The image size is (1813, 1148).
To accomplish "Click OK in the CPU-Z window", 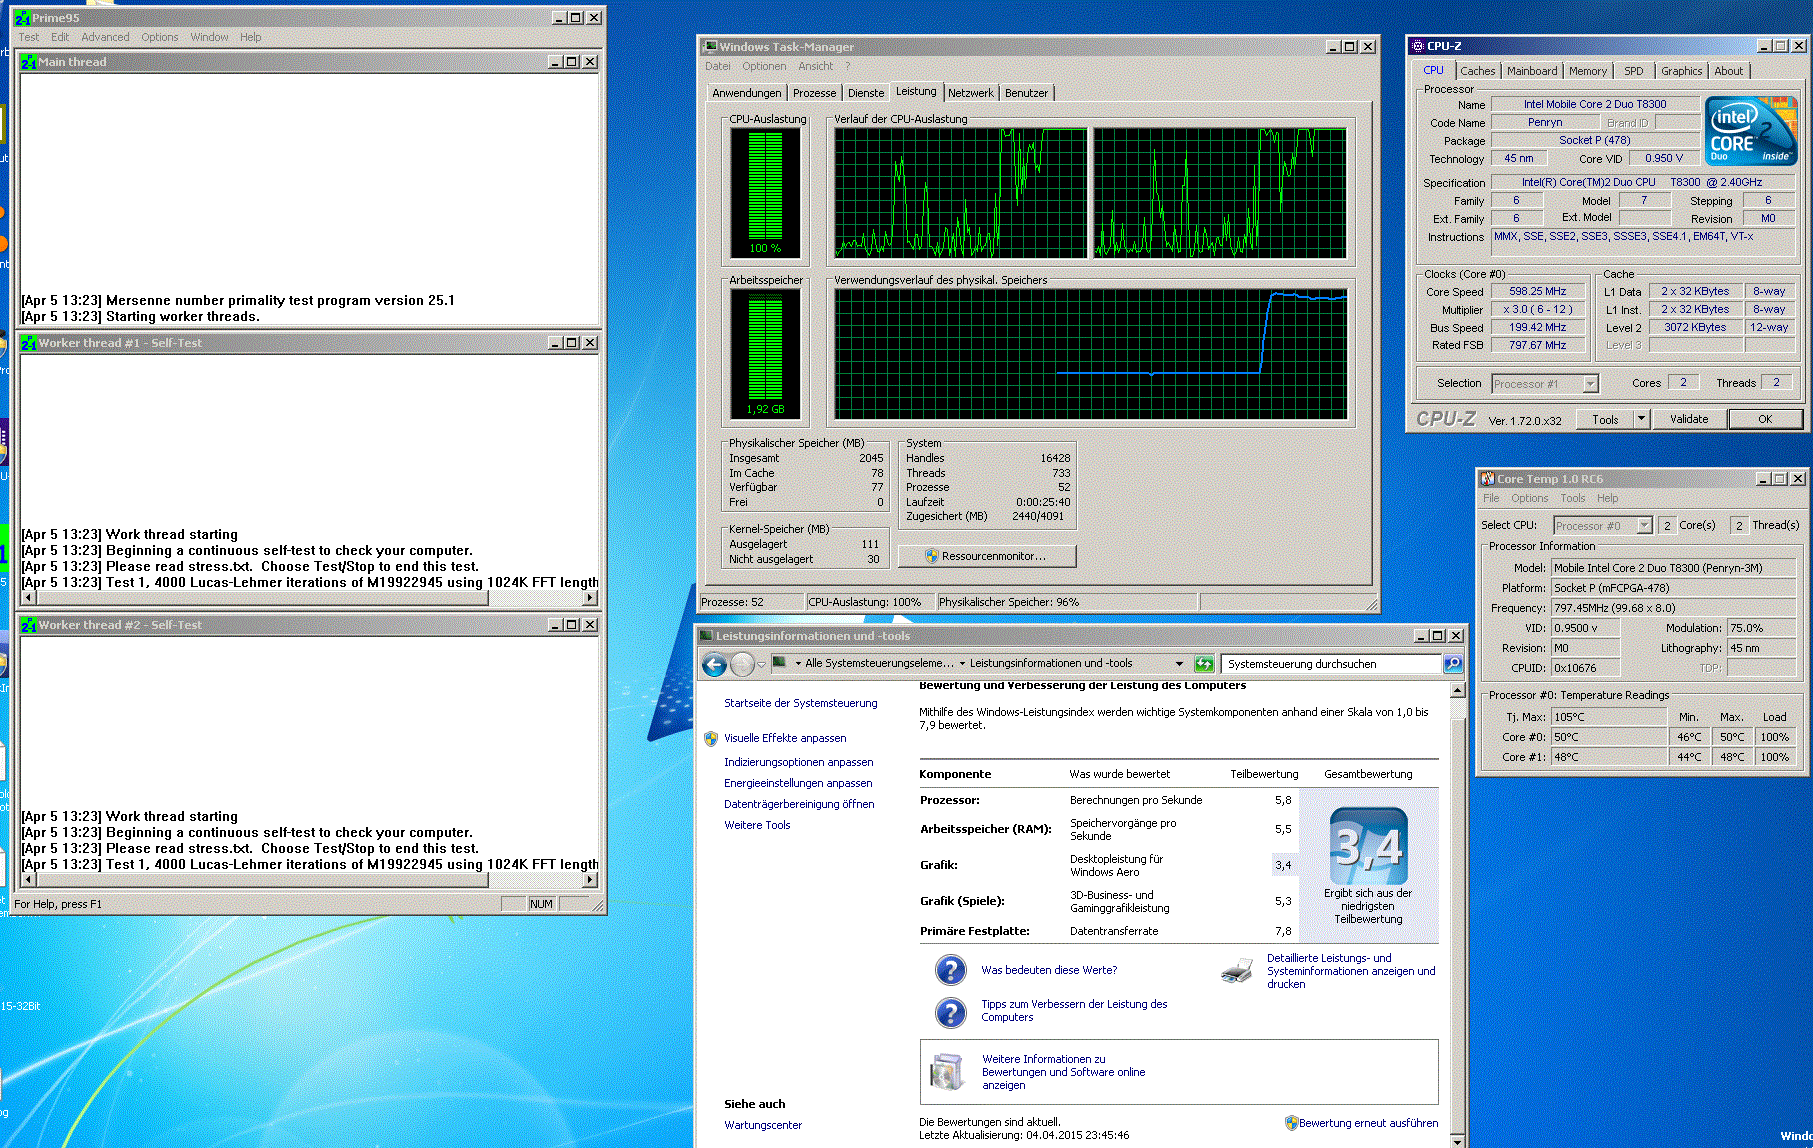I will 1765,419.
